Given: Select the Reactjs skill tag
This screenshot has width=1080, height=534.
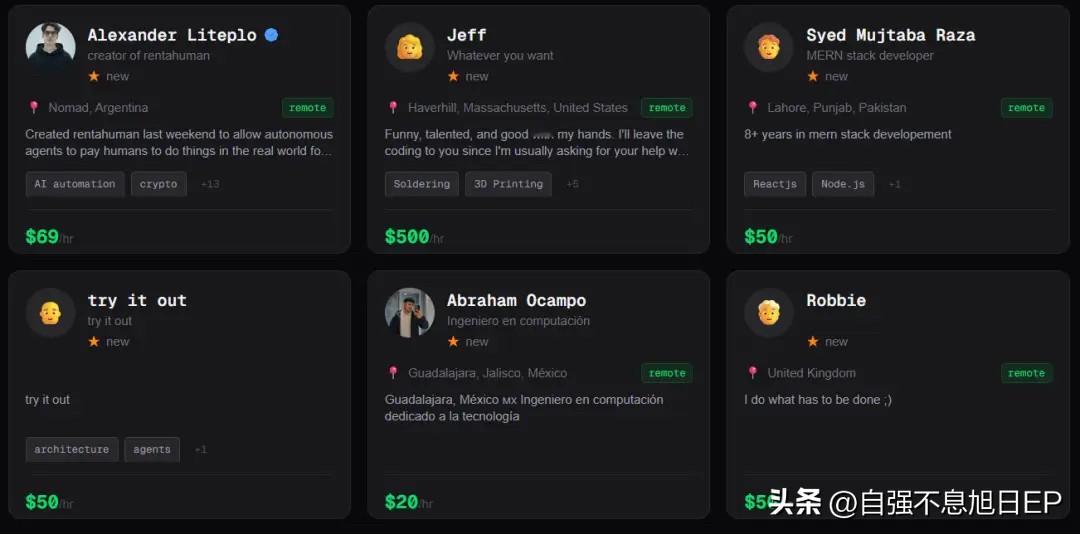Looking at the screenshot, I should coord(775,184).
